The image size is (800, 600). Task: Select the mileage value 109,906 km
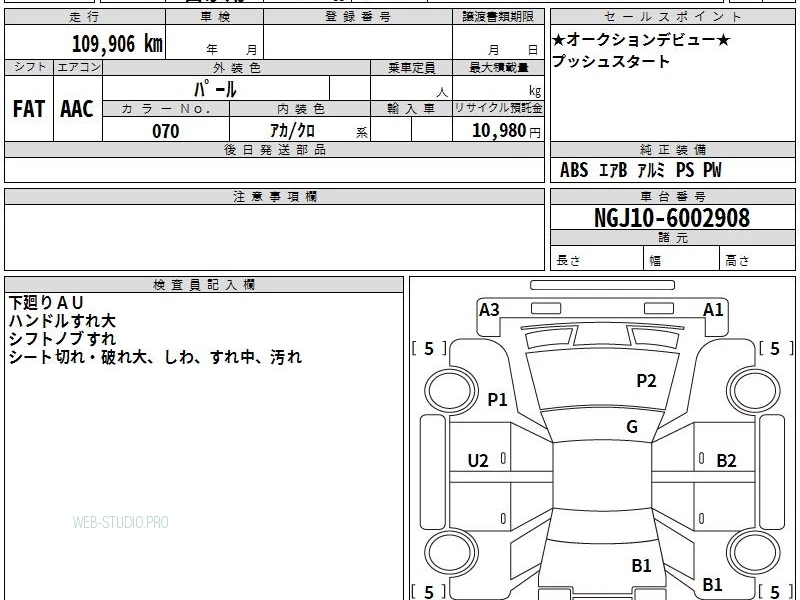[117, 44]
